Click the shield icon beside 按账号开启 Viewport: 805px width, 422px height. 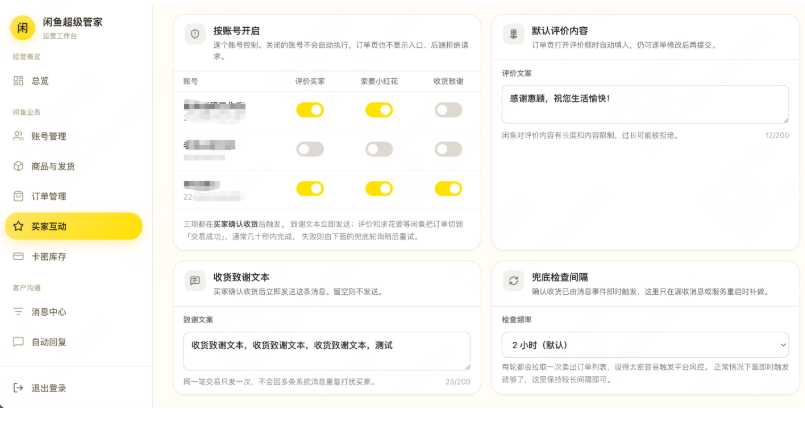click(195, 34)
